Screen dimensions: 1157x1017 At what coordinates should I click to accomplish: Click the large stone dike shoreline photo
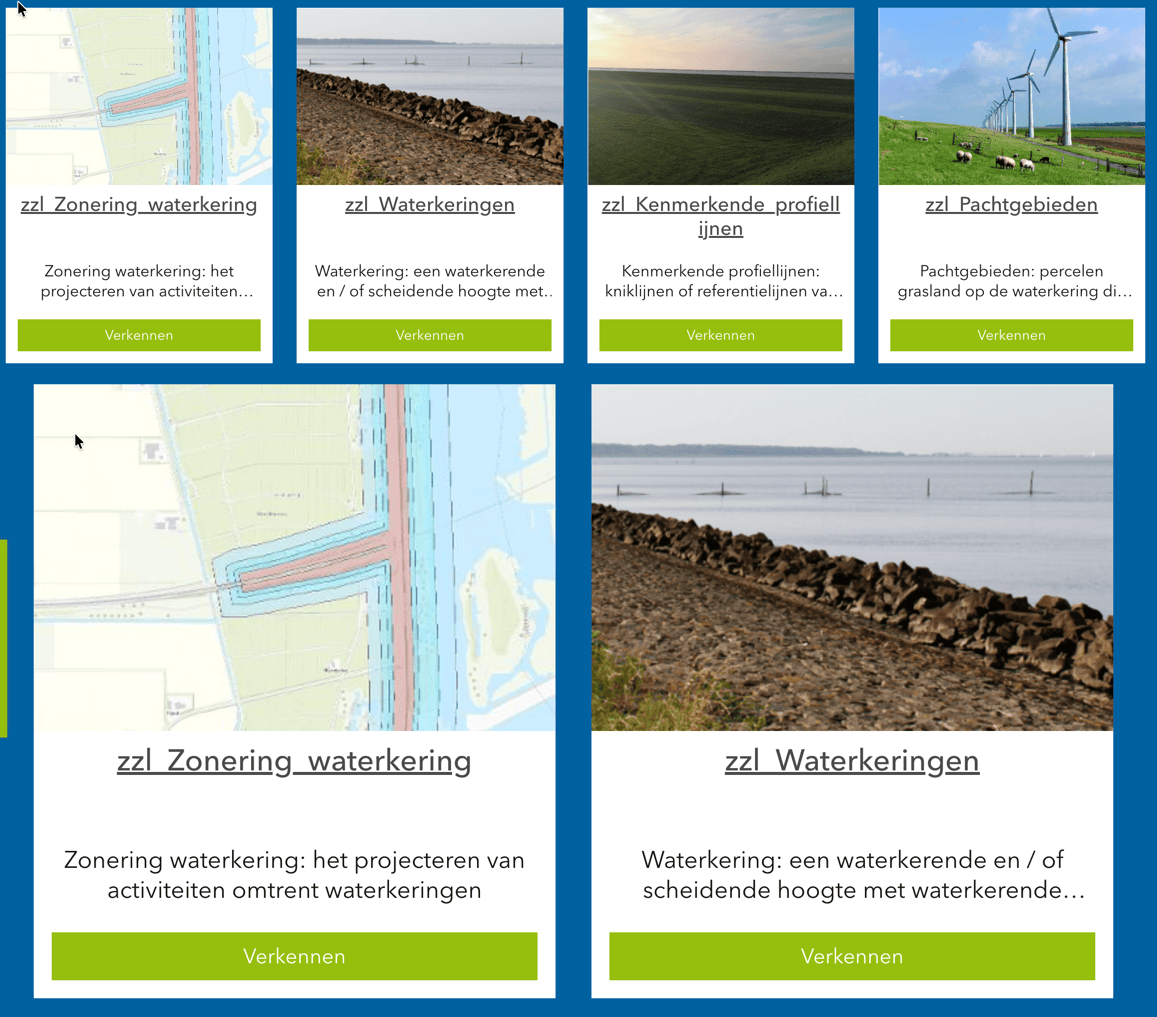coord(851,557)
